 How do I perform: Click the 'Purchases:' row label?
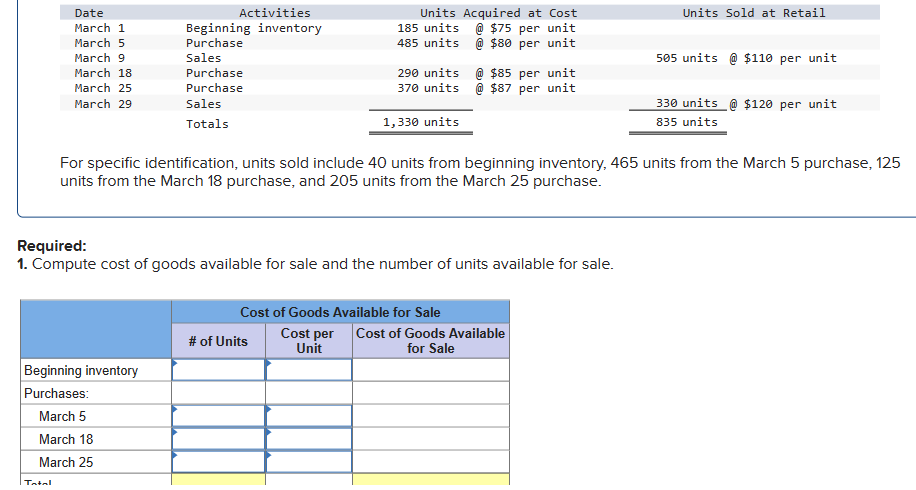[56, 393]
